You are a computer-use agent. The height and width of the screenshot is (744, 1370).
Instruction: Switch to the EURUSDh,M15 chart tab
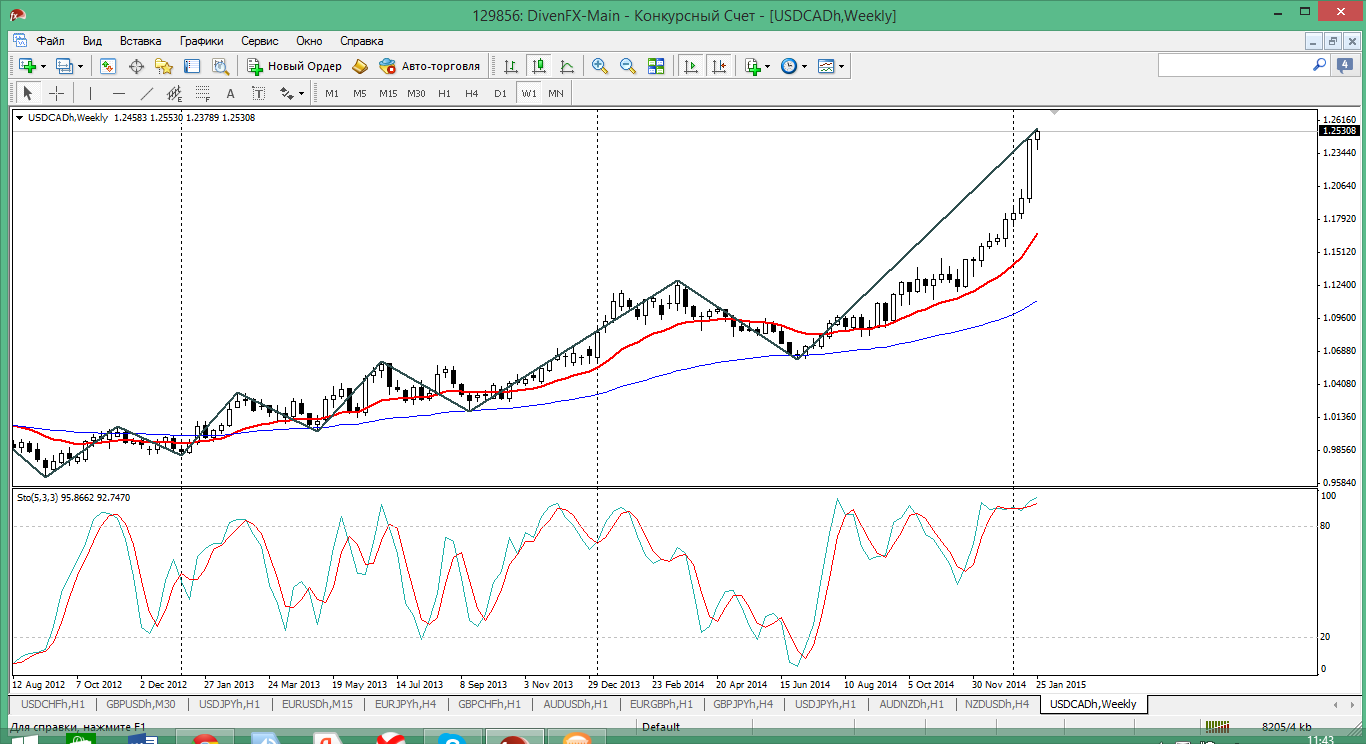316,704
